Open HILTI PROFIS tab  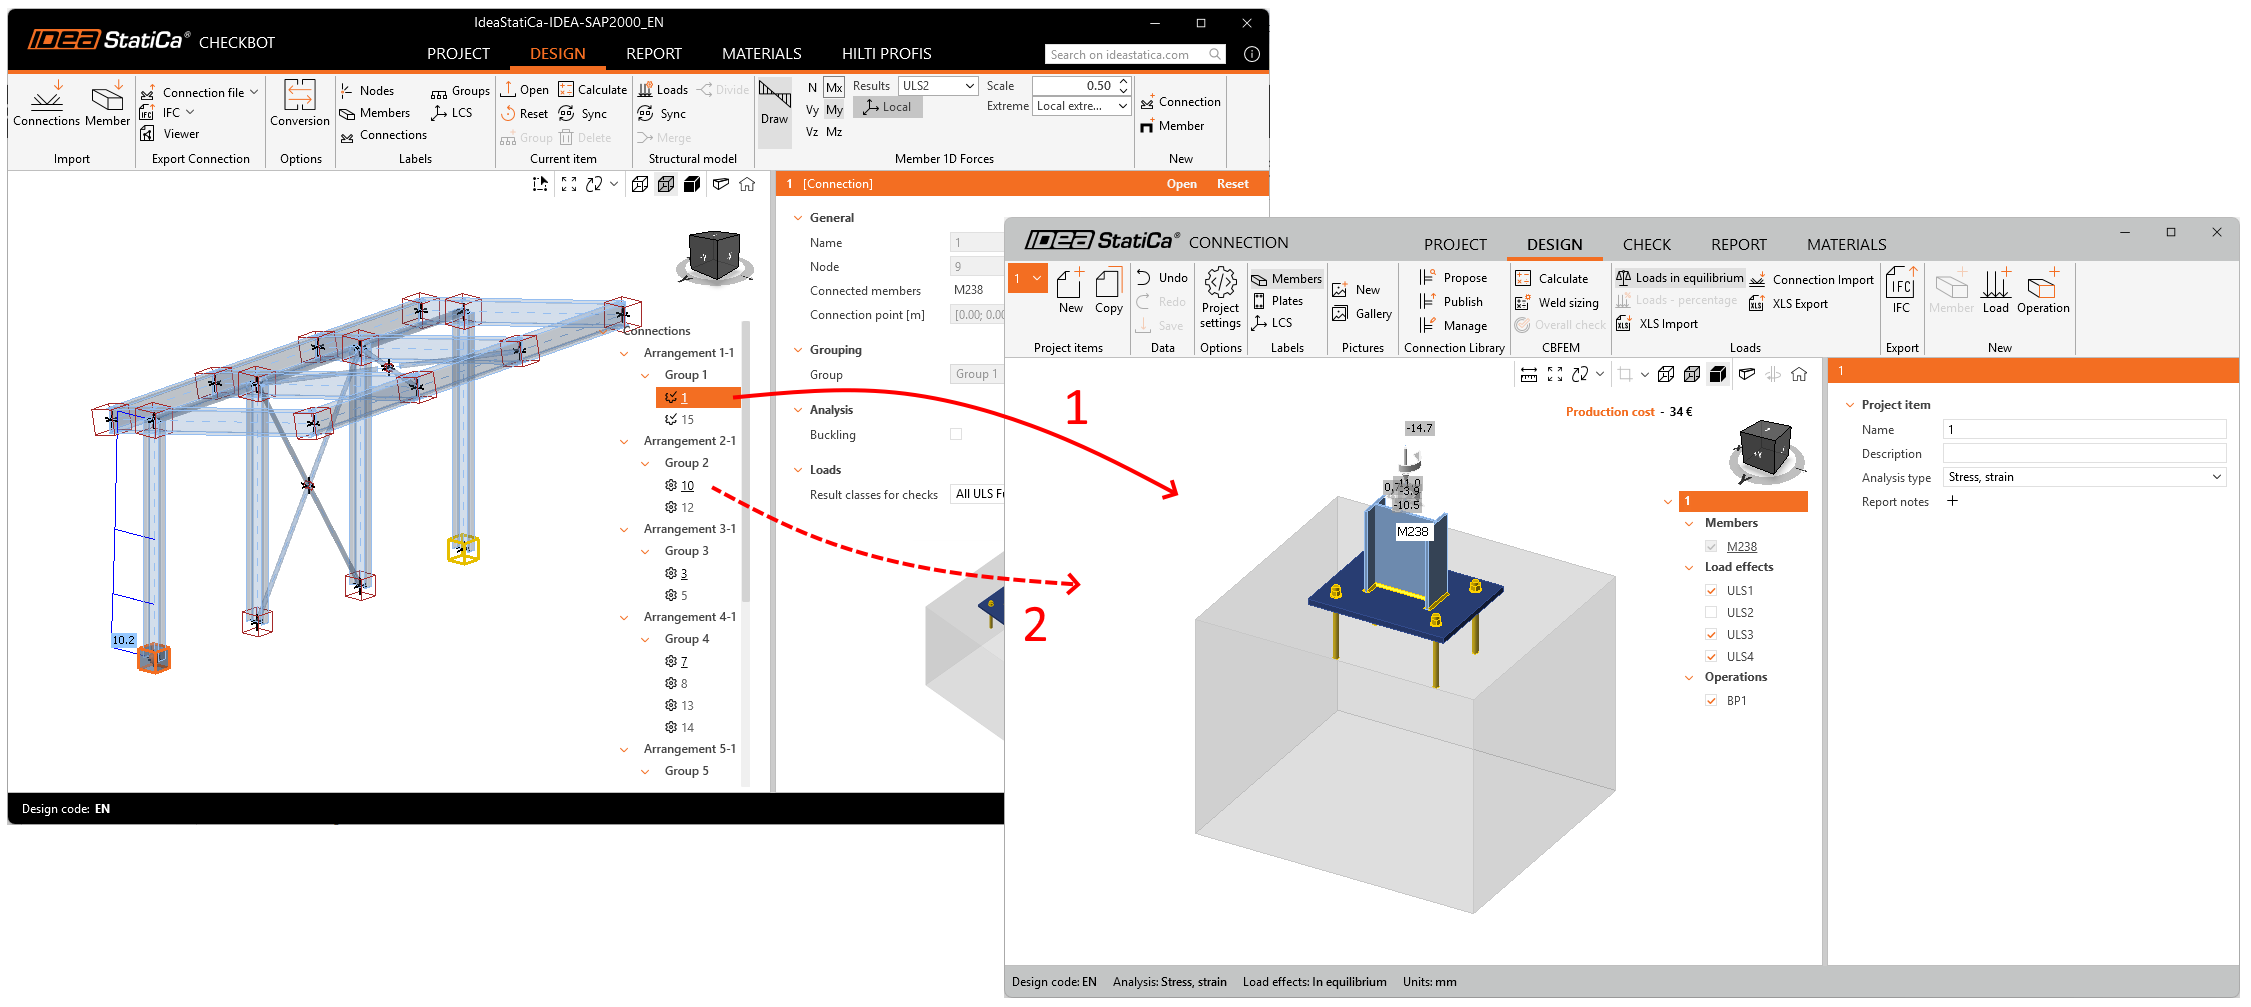tap(887, 54)
